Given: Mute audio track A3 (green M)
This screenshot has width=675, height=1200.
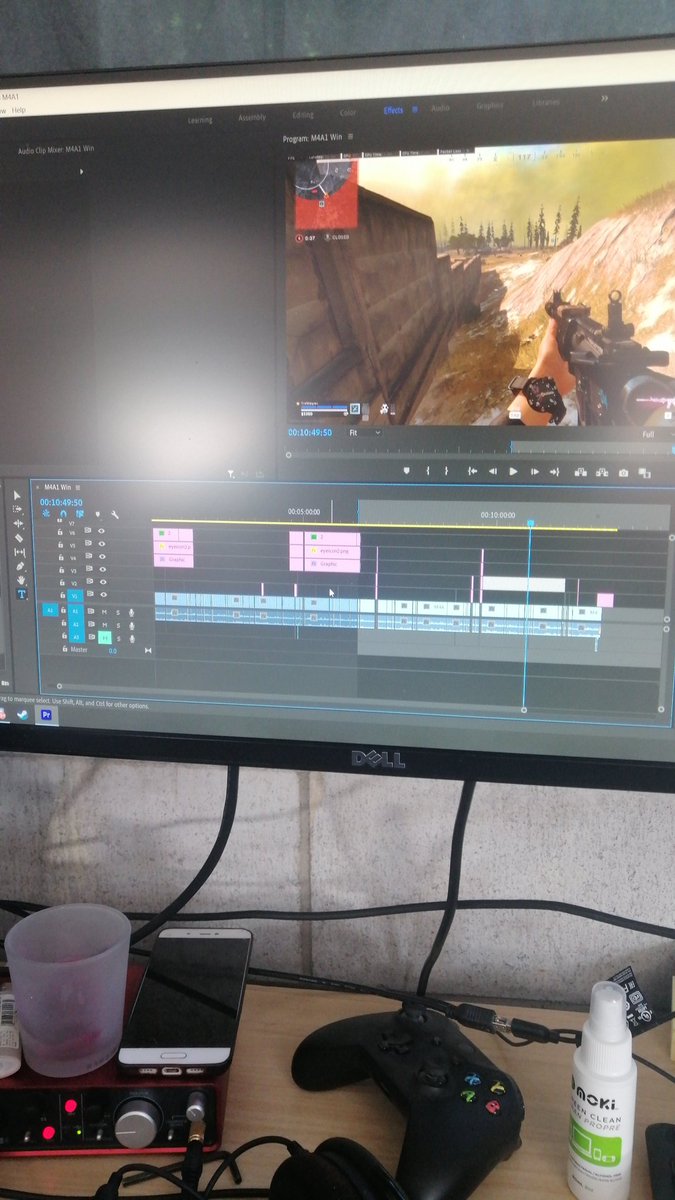Looking at the screenshot, I should coord(104,637).
